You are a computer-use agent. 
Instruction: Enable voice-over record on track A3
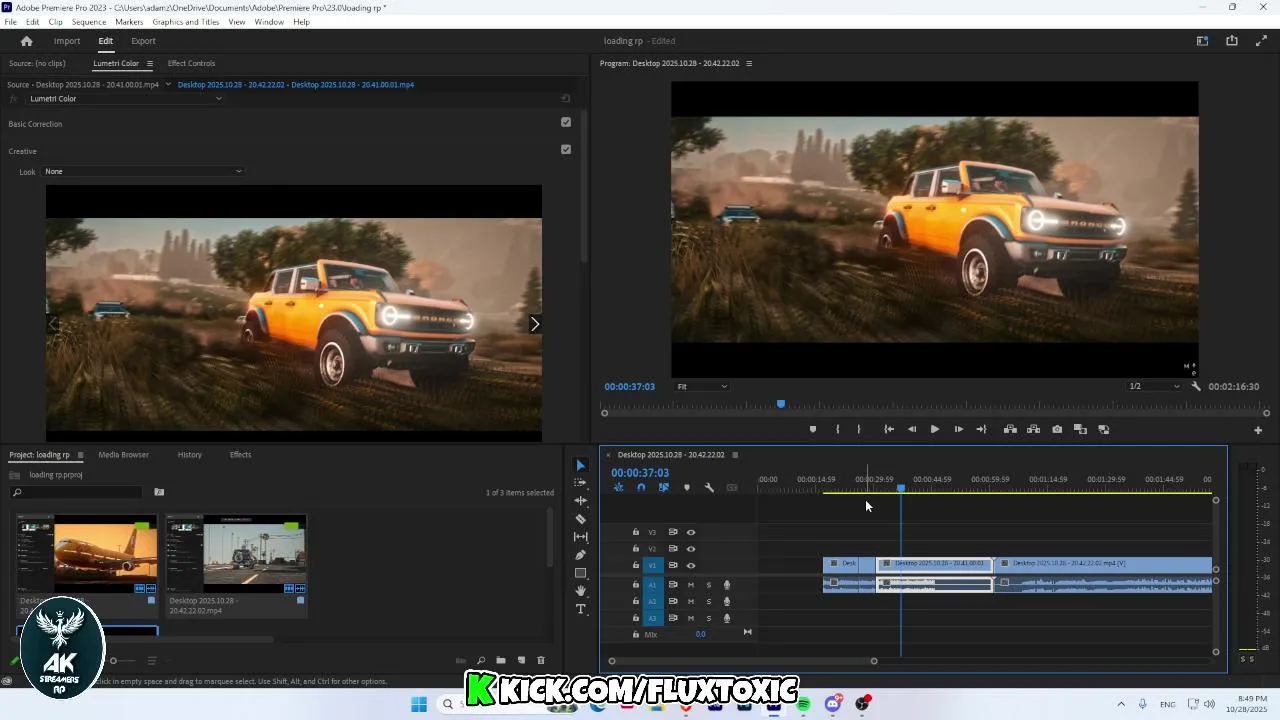[727, 618]
